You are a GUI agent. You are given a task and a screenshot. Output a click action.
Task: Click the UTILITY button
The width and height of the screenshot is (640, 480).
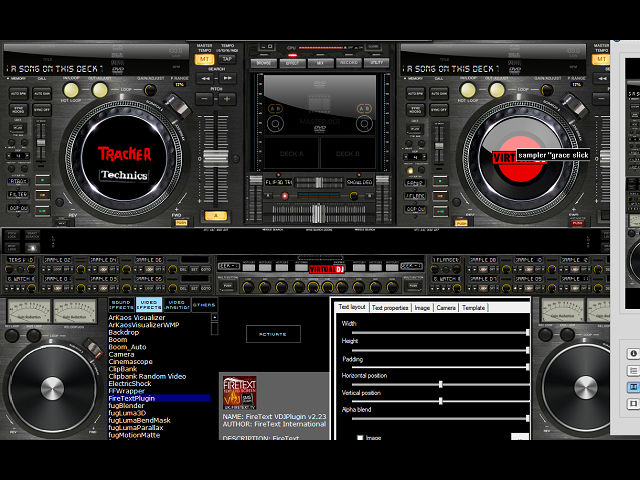click(x=376, y=63)
